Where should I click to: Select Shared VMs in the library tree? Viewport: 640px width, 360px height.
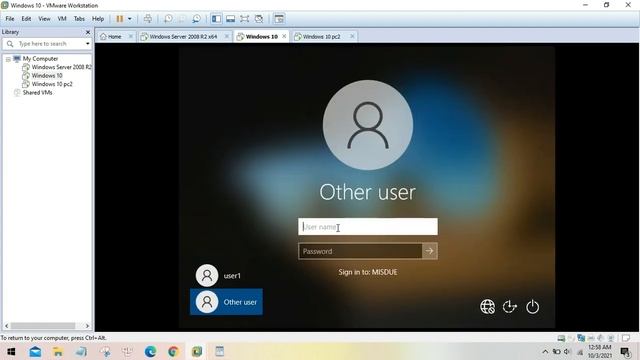click(37, 93)
